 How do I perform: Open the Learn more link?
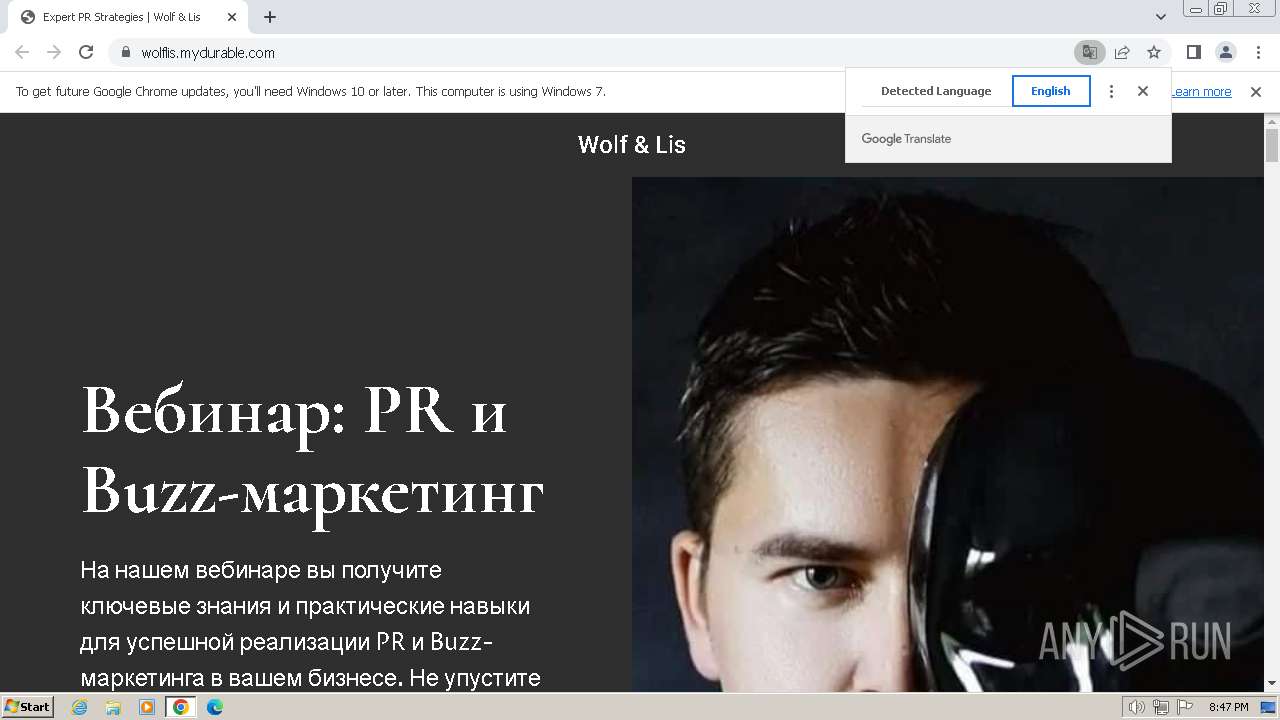click(1201, 92)
